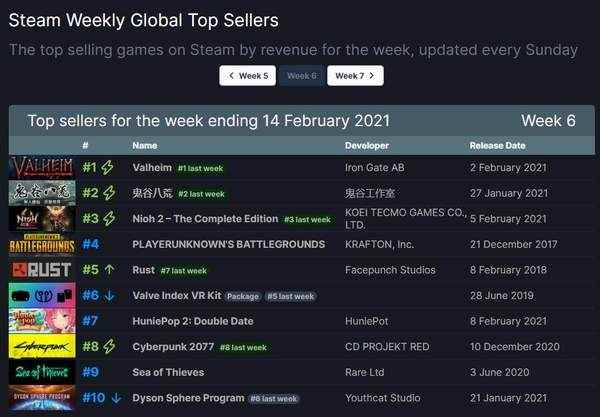Go to the Week 5 page

(x=248, y=76)
